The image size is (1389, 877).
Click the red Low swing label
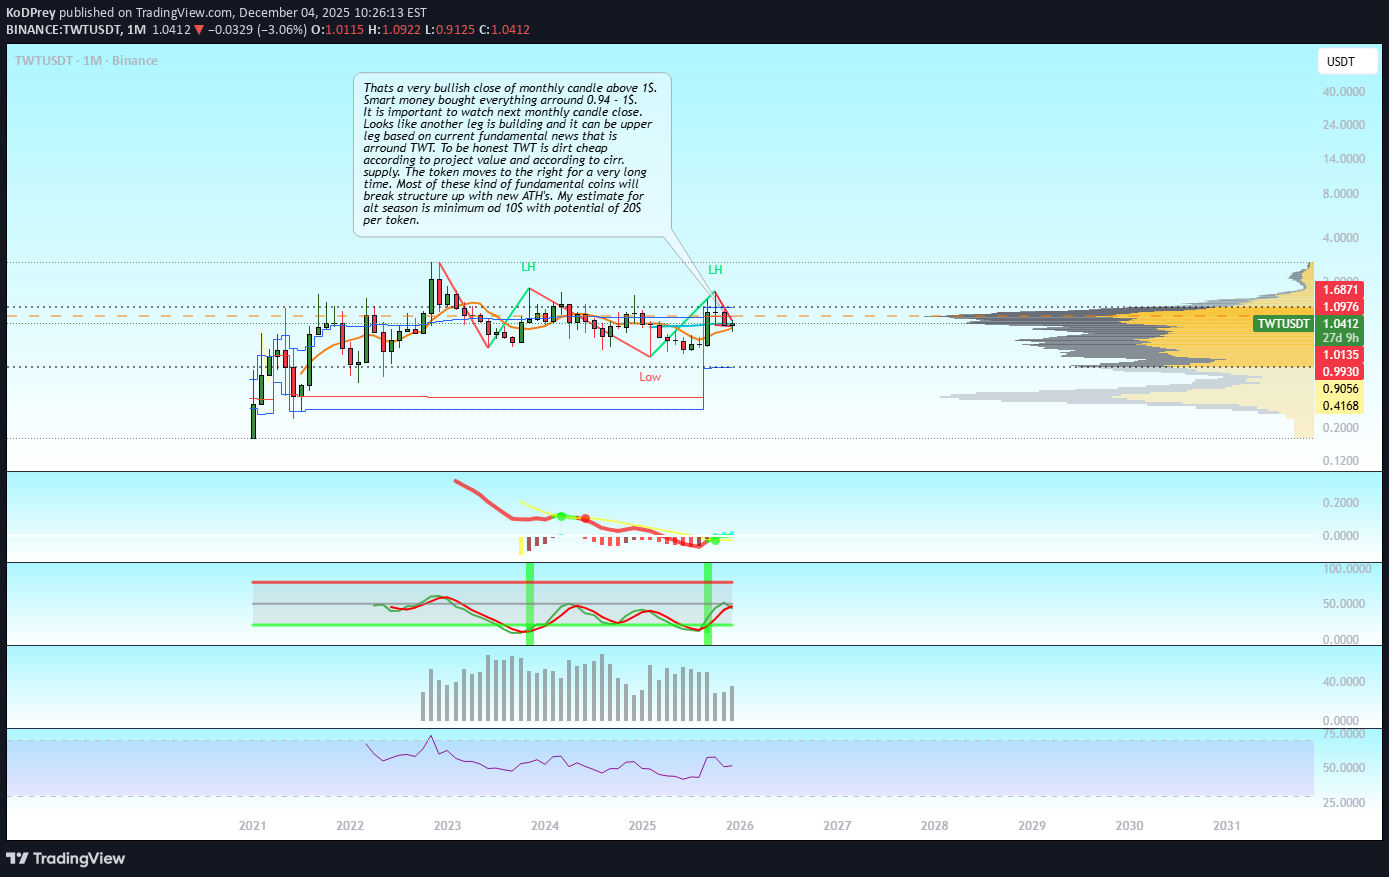(x=650, y=377)
